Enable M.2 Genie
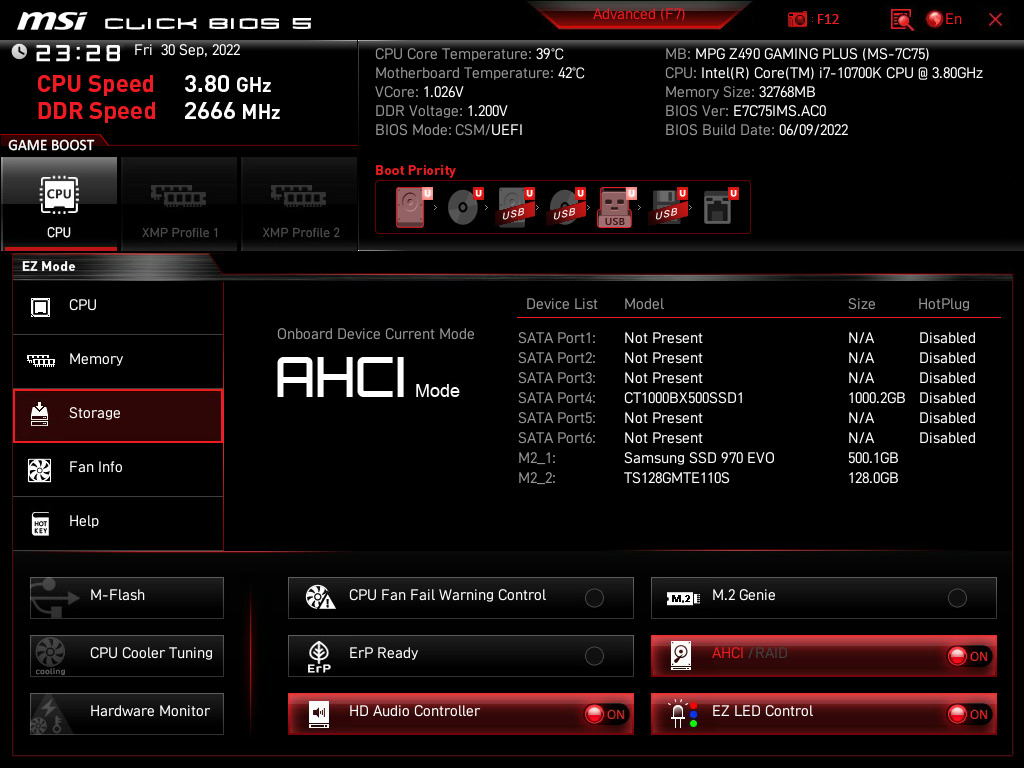The width and height of the screenshot is (1024, 768). tap(958, 596)
